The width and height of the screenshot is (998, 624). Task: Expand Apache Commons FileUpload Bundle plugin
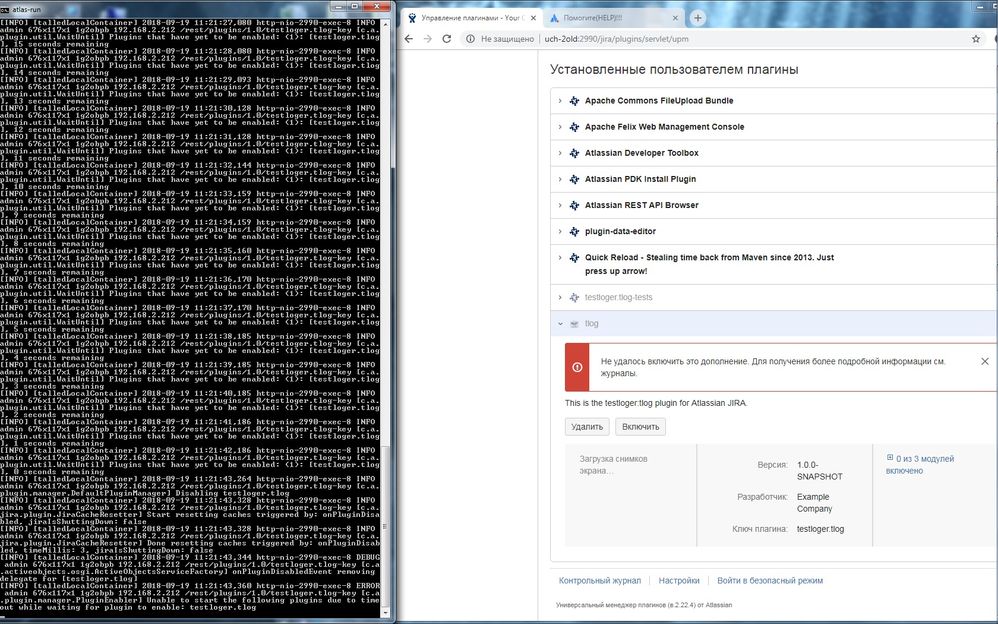pos(560,101)
